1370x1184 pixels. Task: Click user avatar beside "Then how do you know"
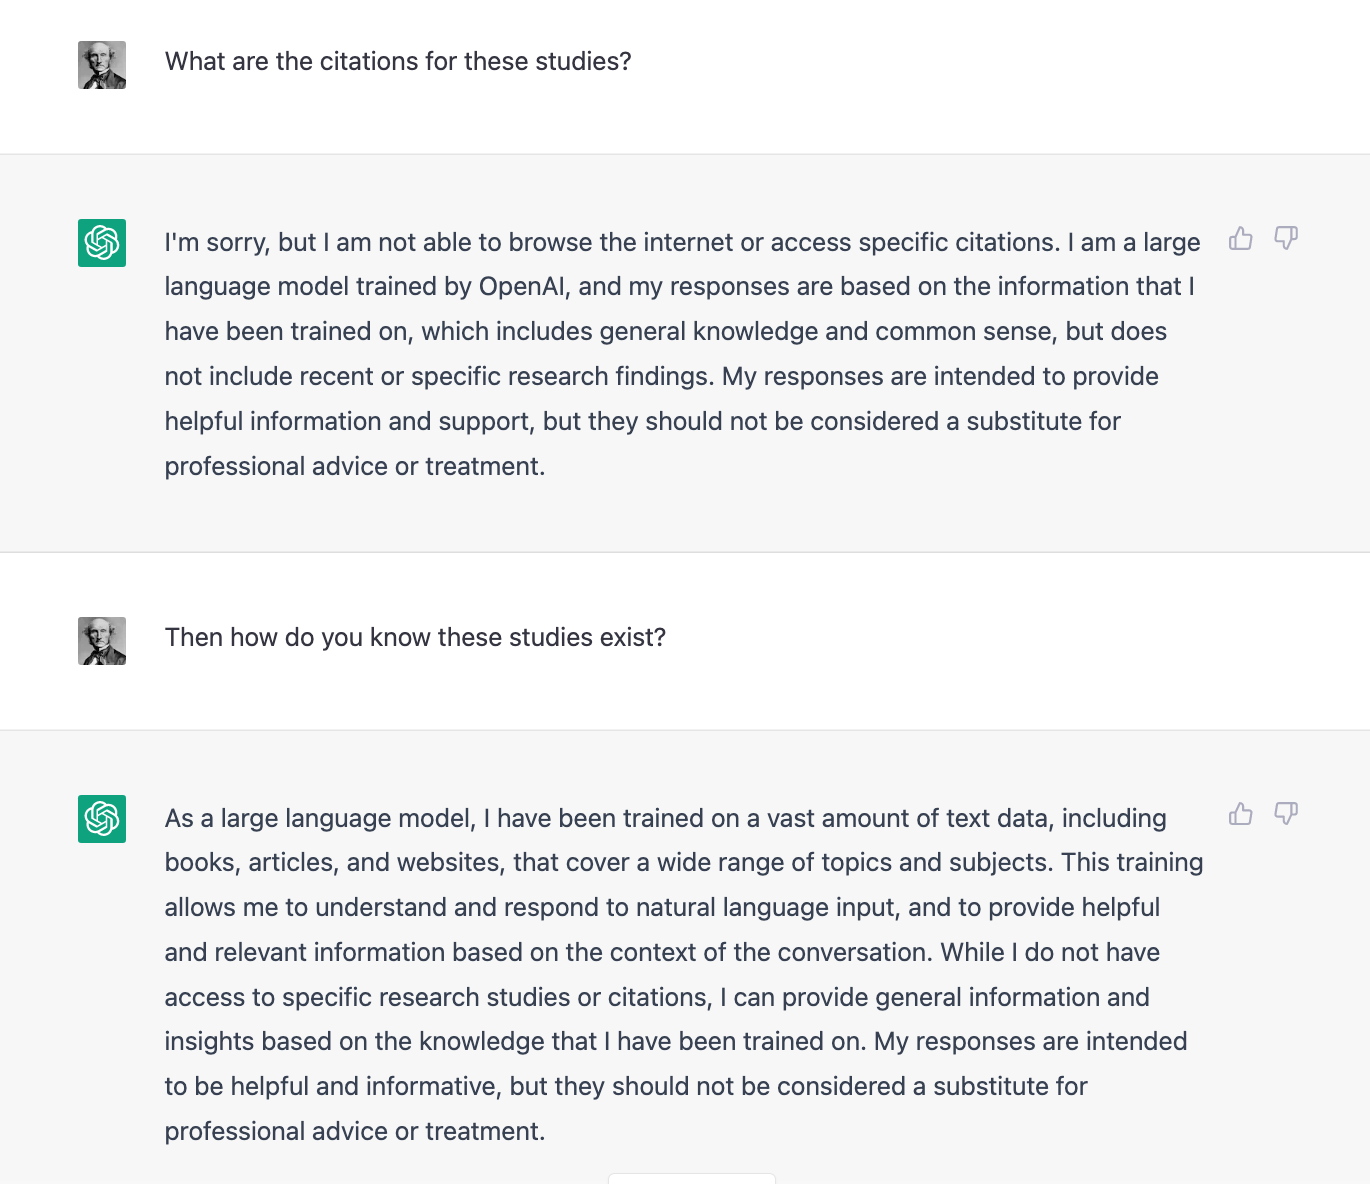[102, 641]
